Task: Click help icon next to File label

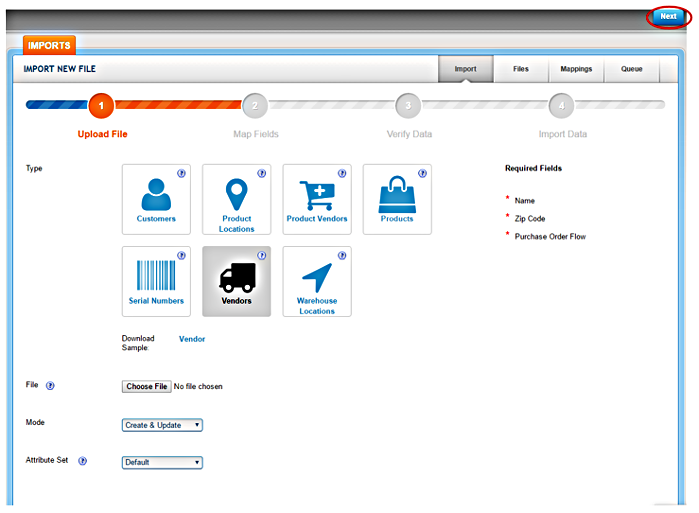Action: (x=50, y=385)
